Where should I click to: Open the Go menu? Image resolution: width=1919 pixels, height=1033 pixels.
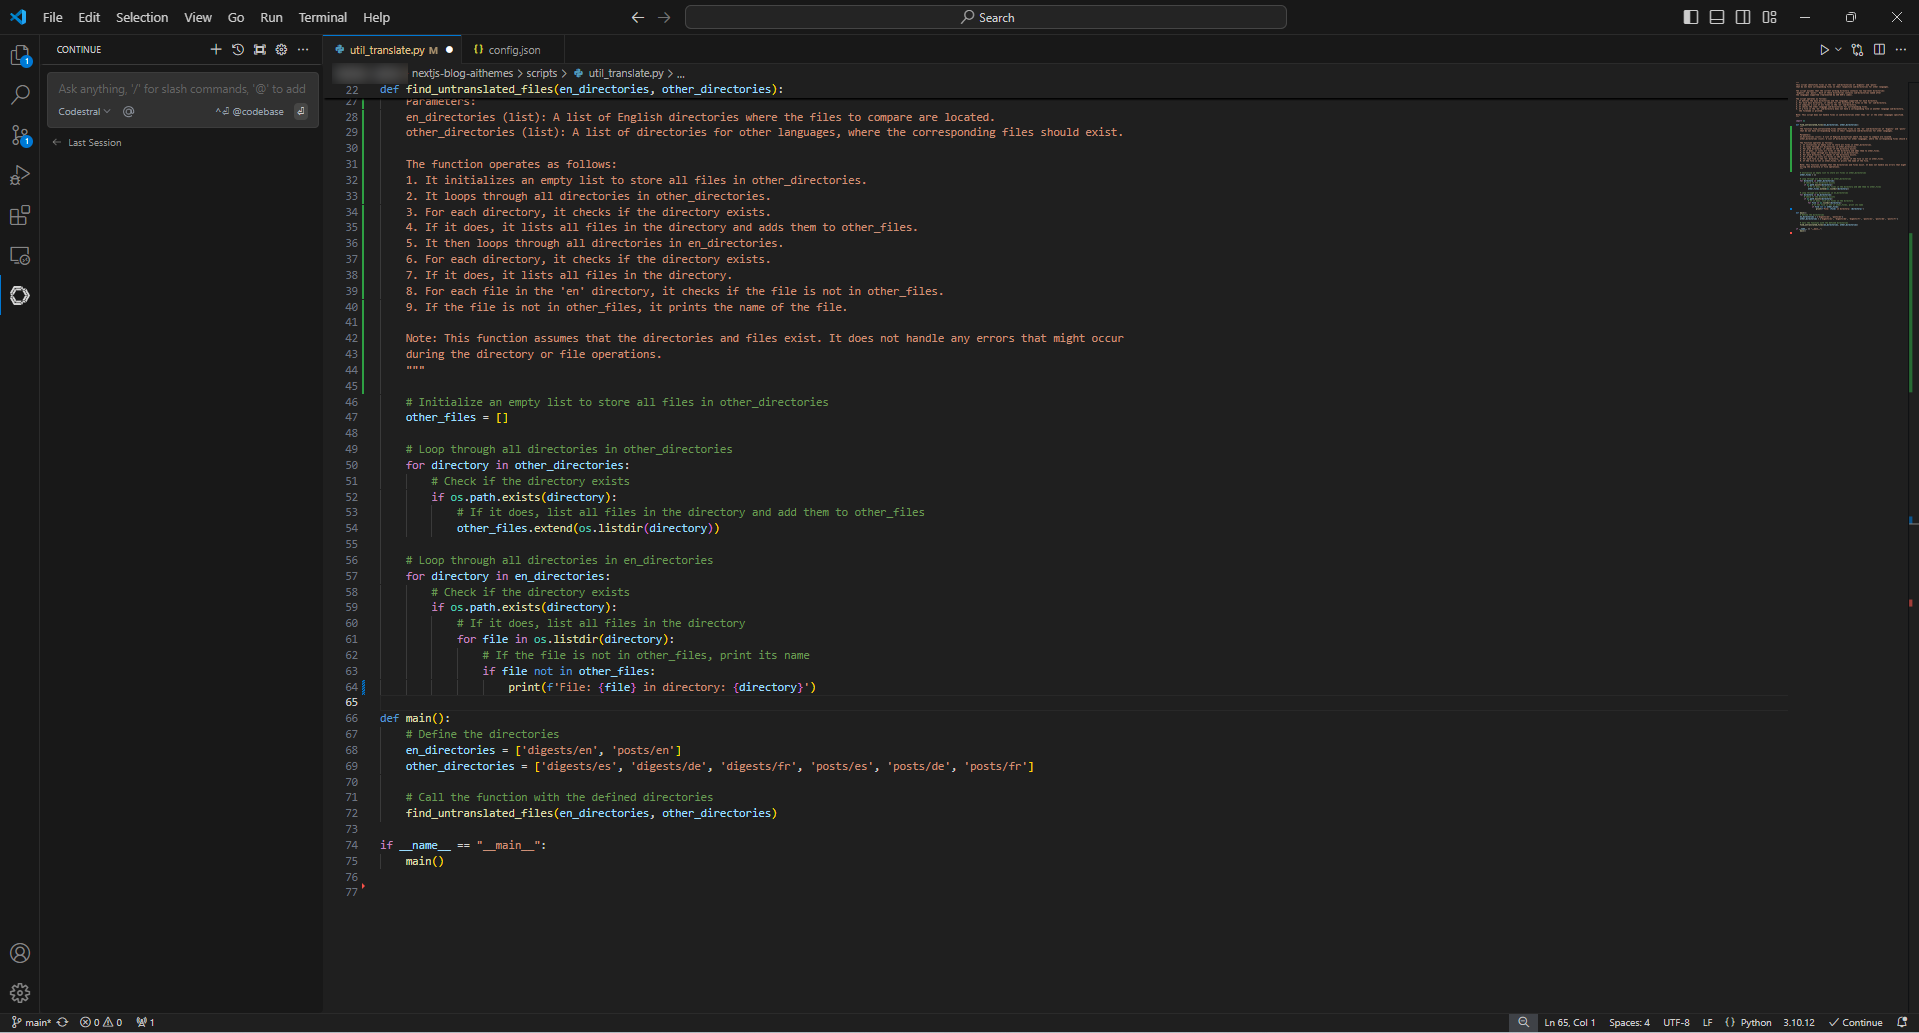click(236, 17)
